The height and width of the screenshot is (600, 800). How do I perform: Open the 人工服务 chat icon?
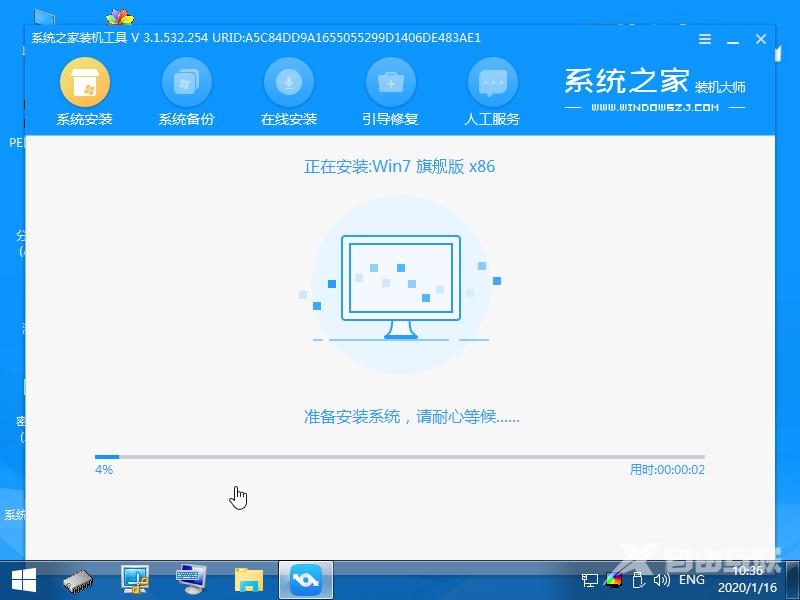point(493,83)
